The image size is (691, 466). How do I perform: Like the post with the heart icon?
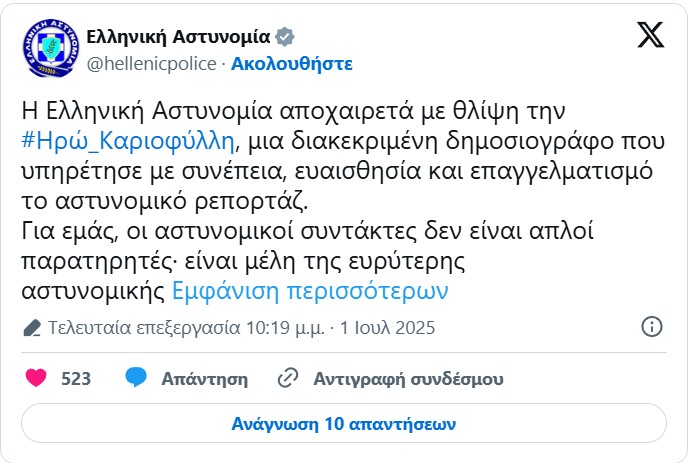pos(36,378)
